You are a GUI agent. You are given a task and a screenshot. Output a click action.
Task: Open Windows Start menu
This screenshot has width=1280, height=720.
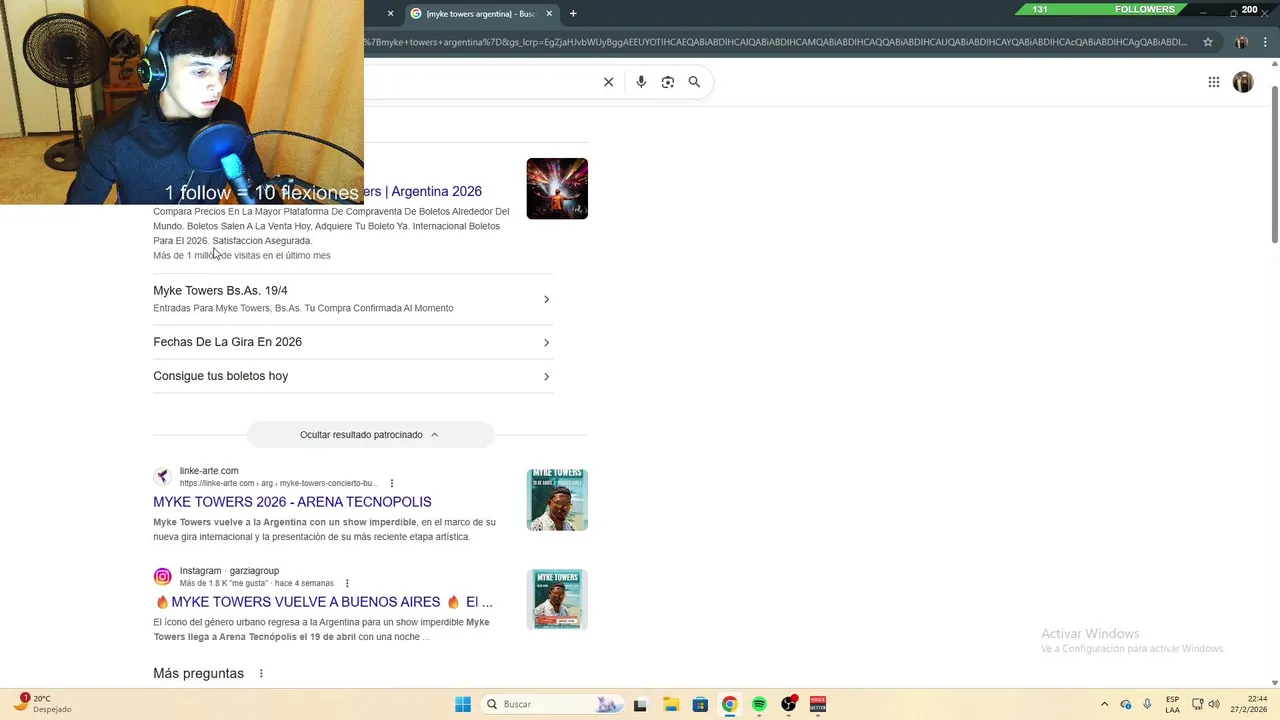coord(463,704)
